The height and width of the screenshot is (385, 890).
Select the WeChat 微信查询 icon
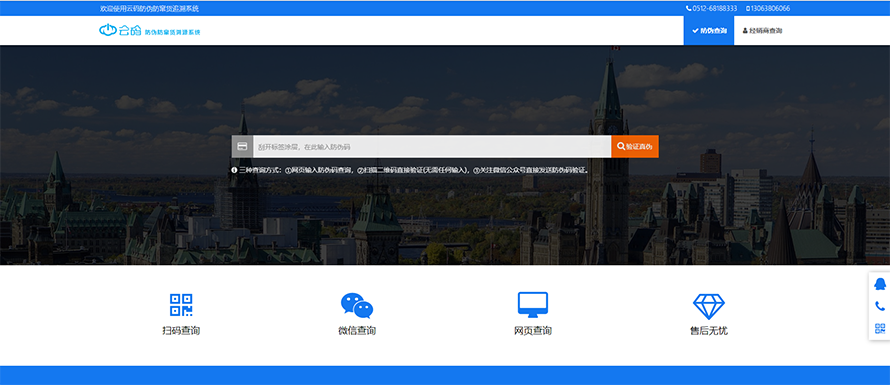(x=356, y=306)
